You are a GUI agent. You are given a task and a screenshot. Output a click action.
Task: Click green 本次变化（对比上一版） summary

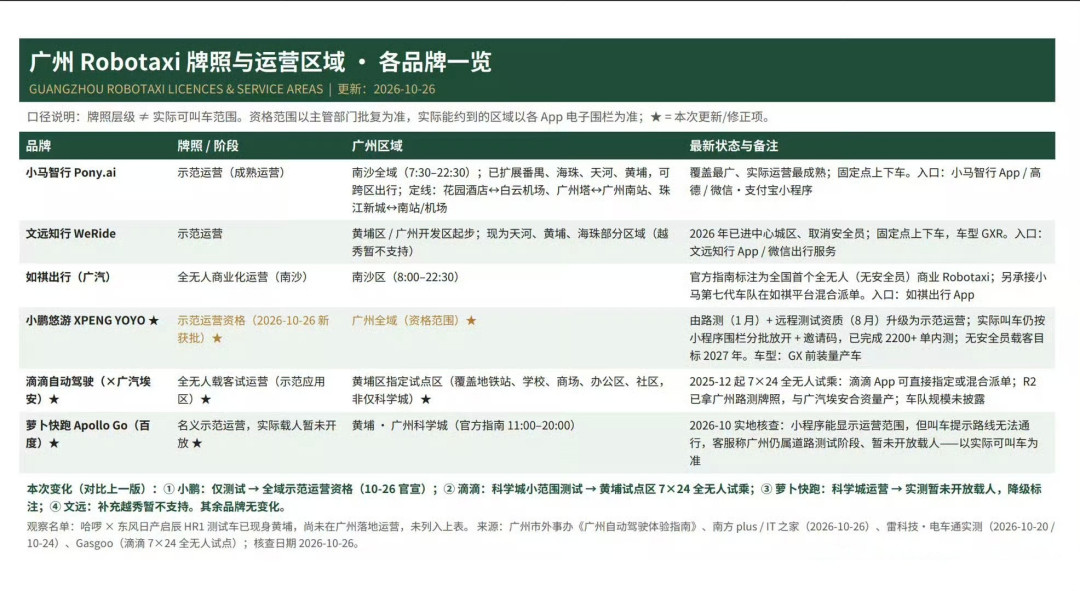(x=534, y=497)
